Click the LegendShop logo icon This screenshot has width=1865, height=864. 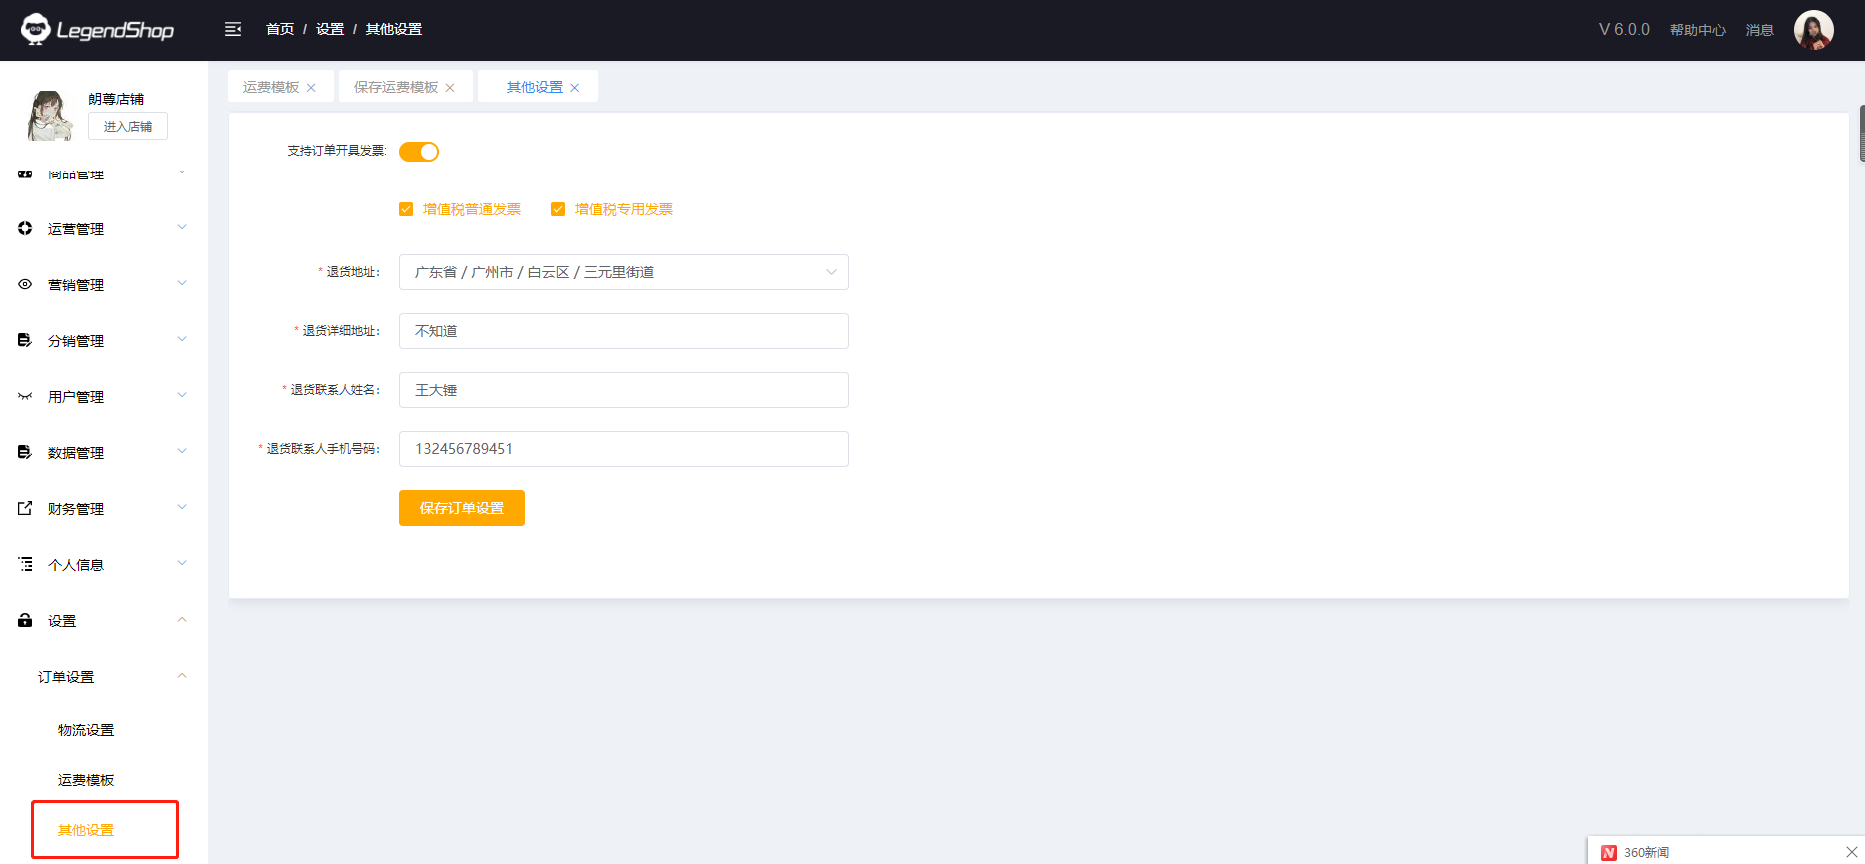click(36, 29)
